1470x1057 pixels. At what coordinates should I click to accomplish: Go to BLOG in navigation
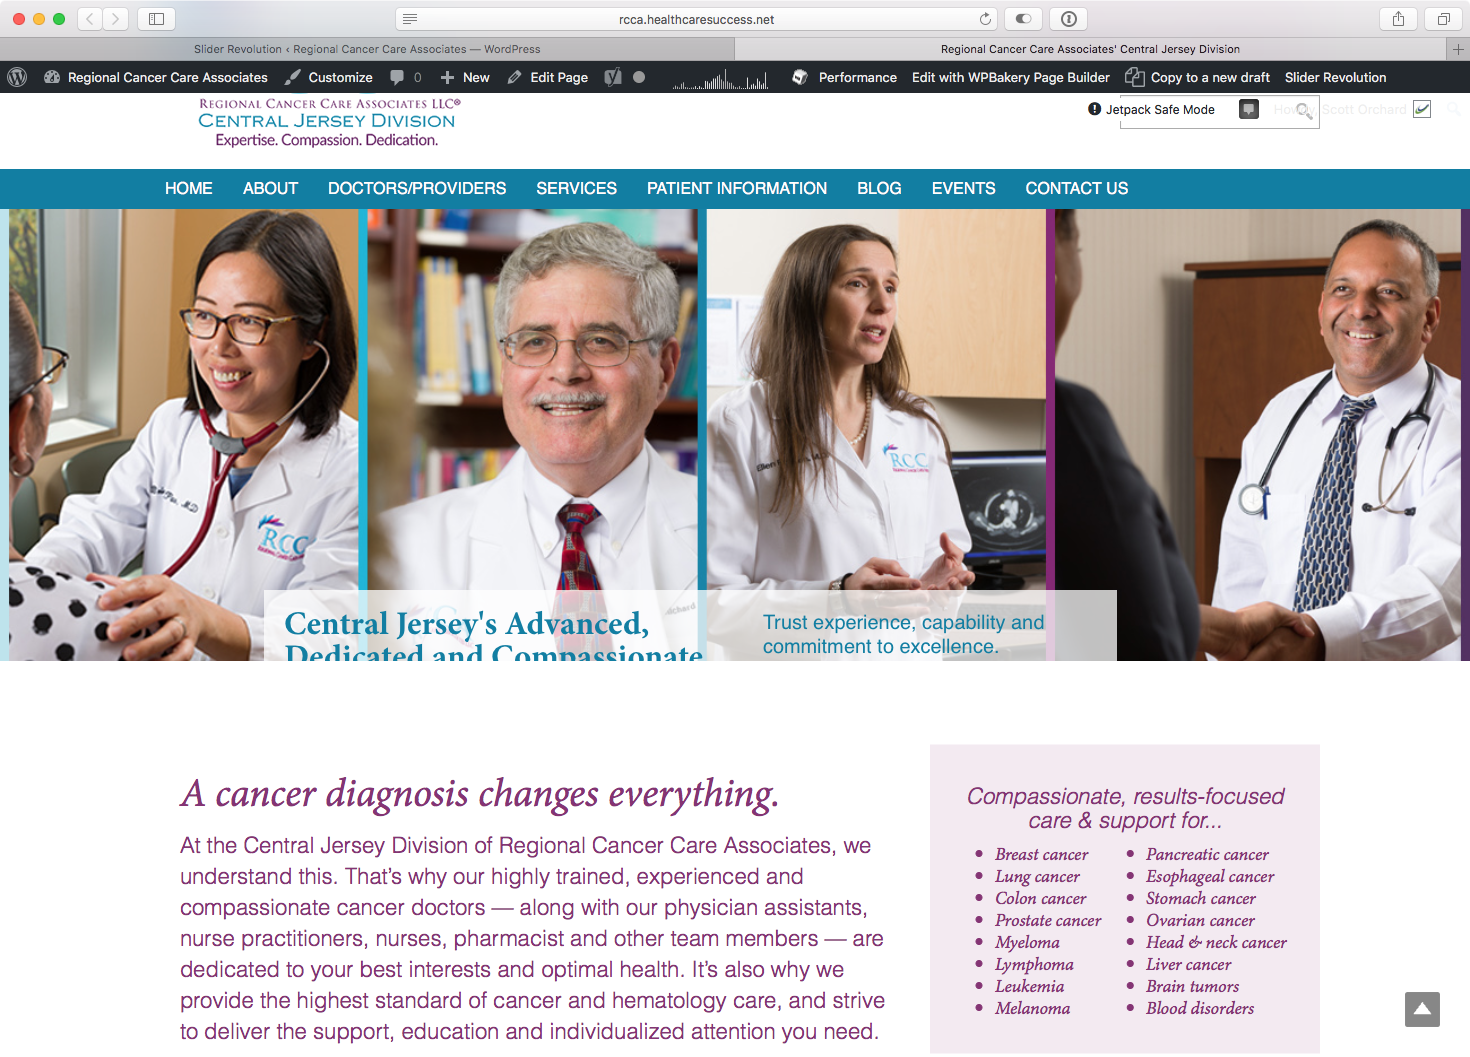click(879, 188)
